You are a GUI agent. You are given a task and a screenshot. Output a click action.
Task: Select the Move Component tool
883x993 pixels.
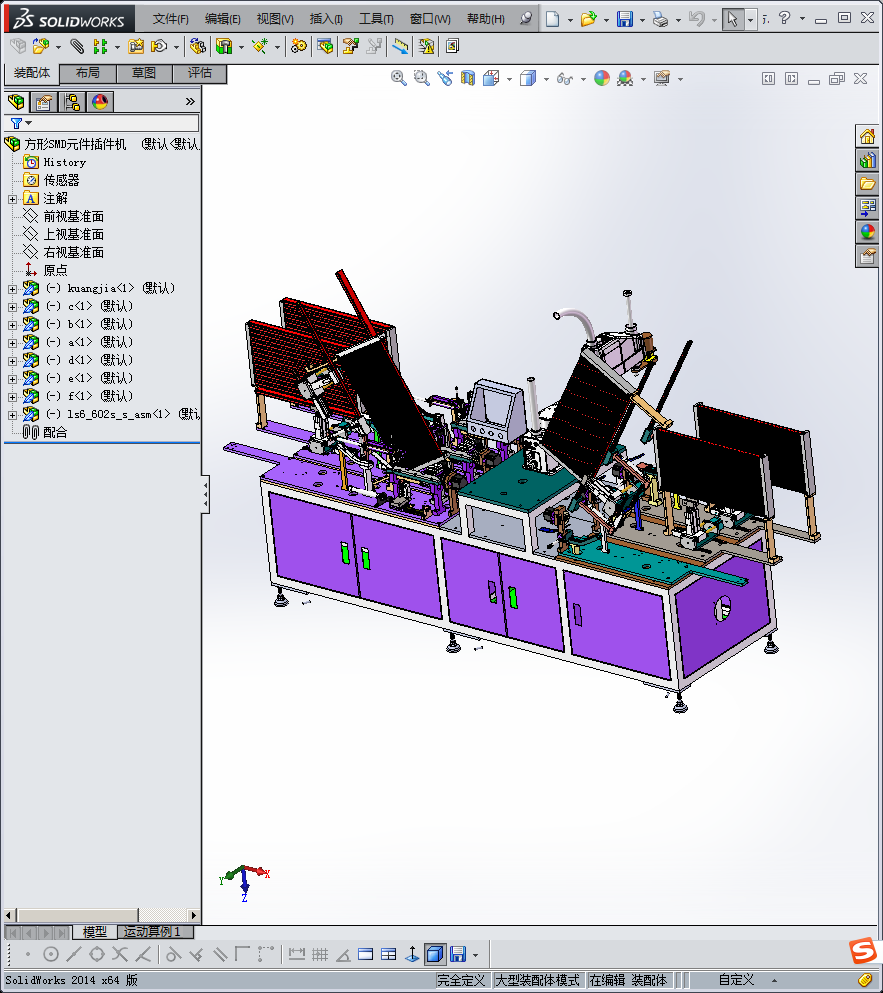159,46
